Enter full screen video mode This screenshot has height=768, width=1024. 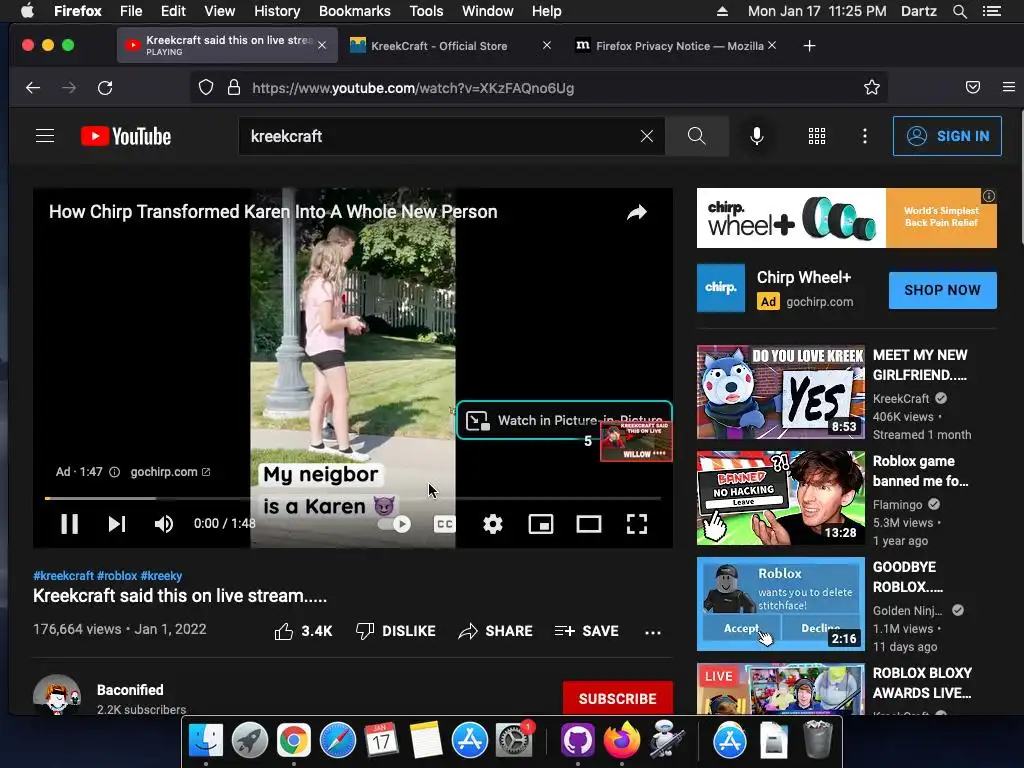coord(637,524)
